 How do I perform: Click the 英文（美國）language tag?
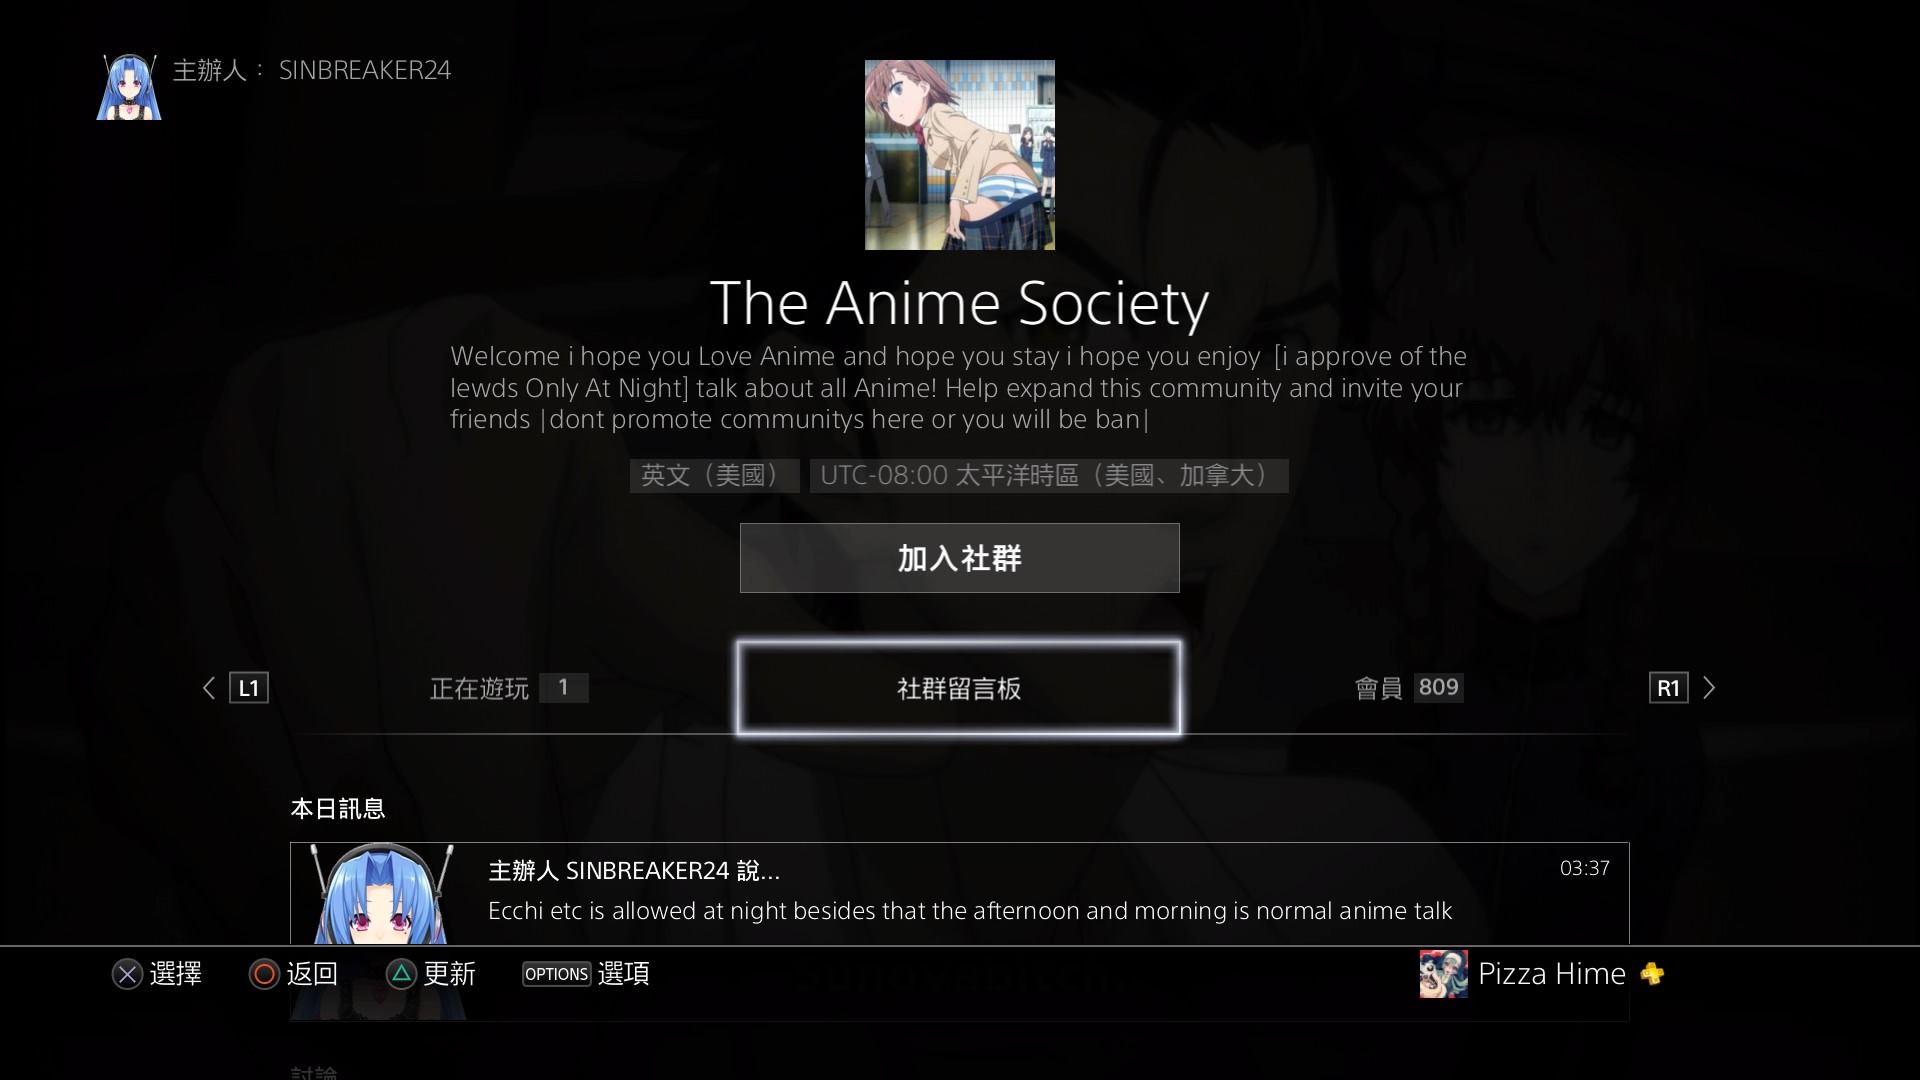(714, 476)
